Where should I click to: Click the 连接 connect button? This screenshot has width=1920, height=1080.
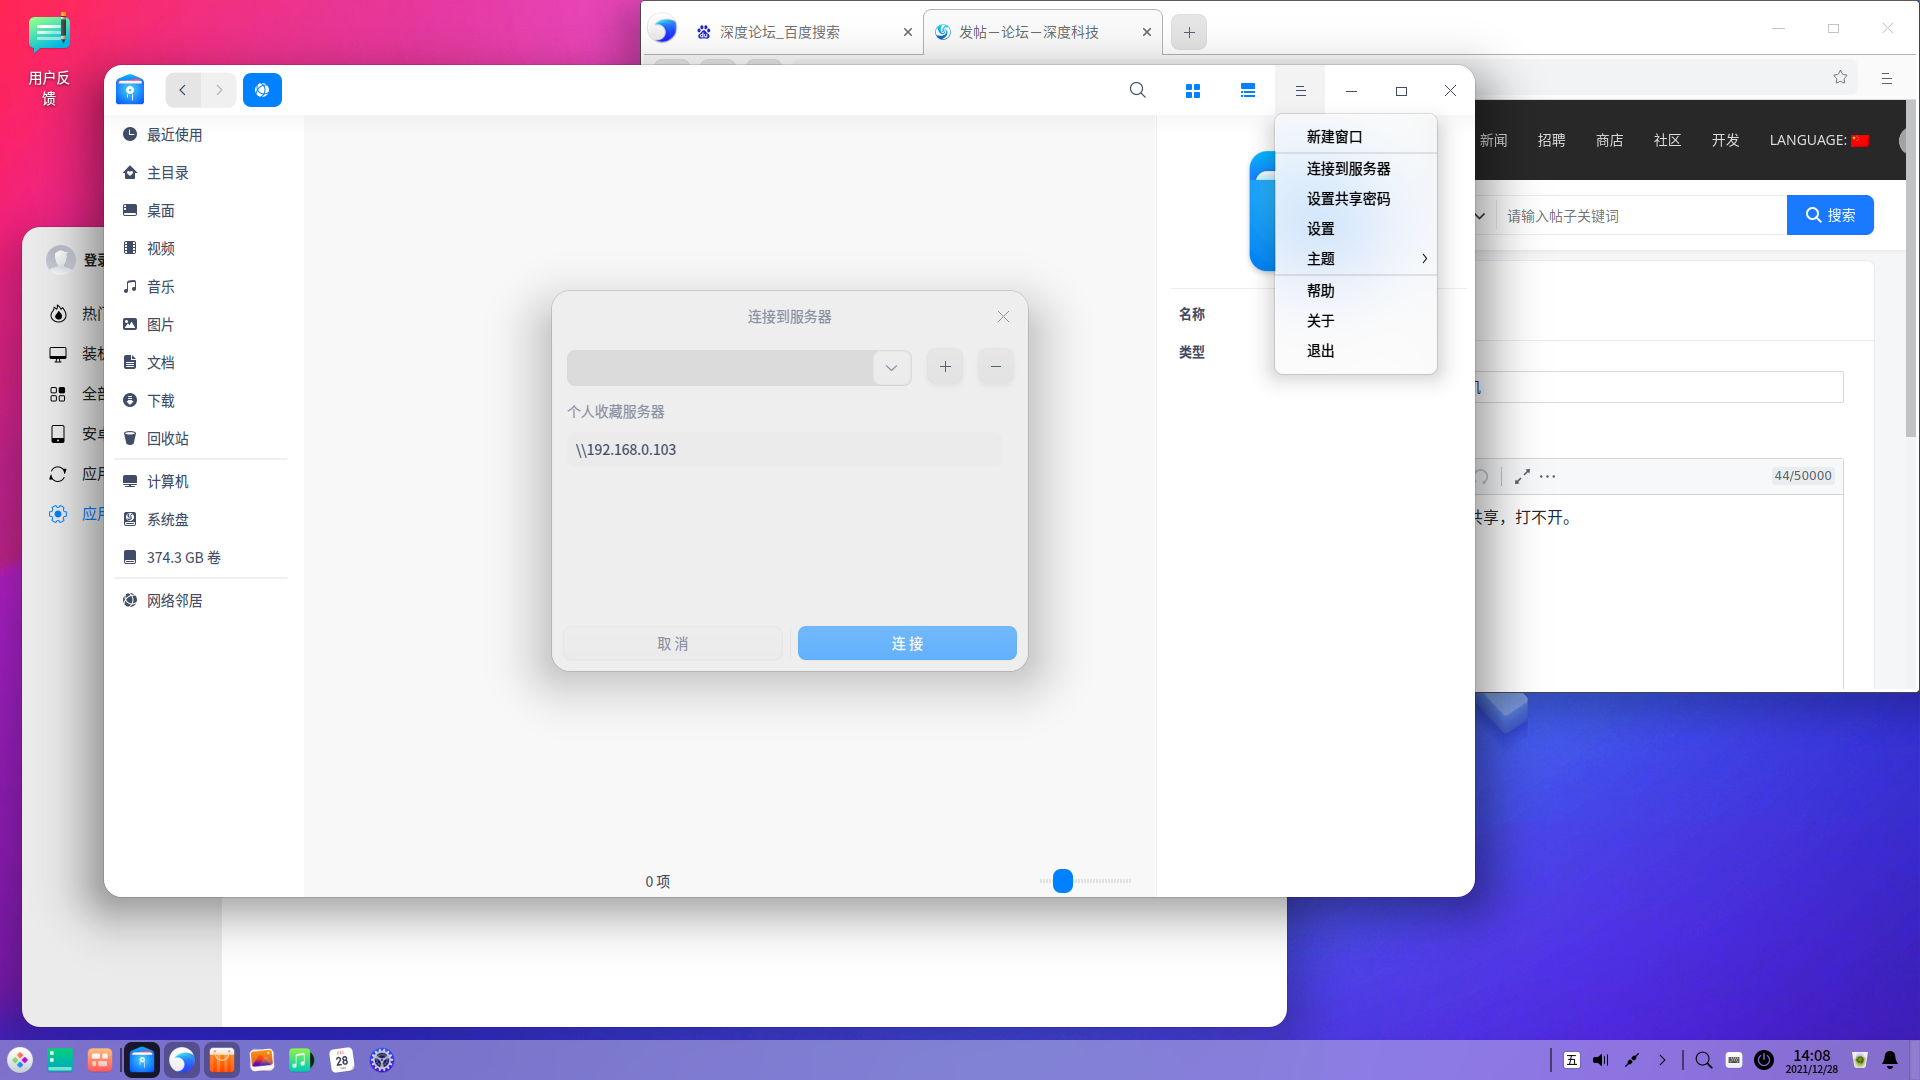click(906, 643)
